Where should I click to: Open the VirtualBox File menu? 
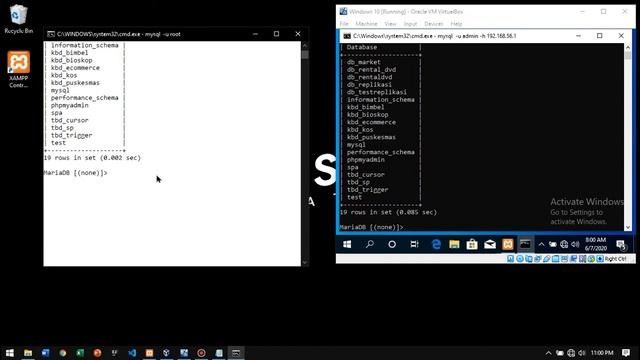344,24
